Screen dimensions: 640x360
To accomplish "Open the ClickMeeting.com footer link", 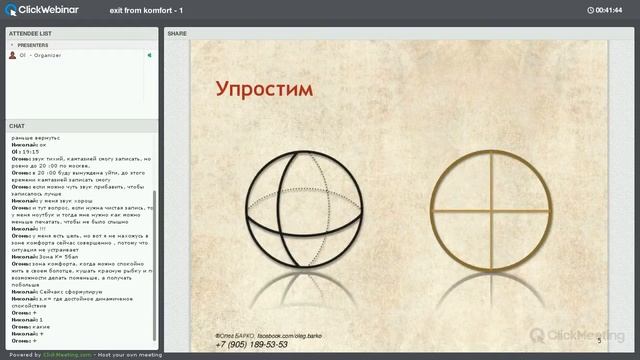I will [x=67, y=355].
